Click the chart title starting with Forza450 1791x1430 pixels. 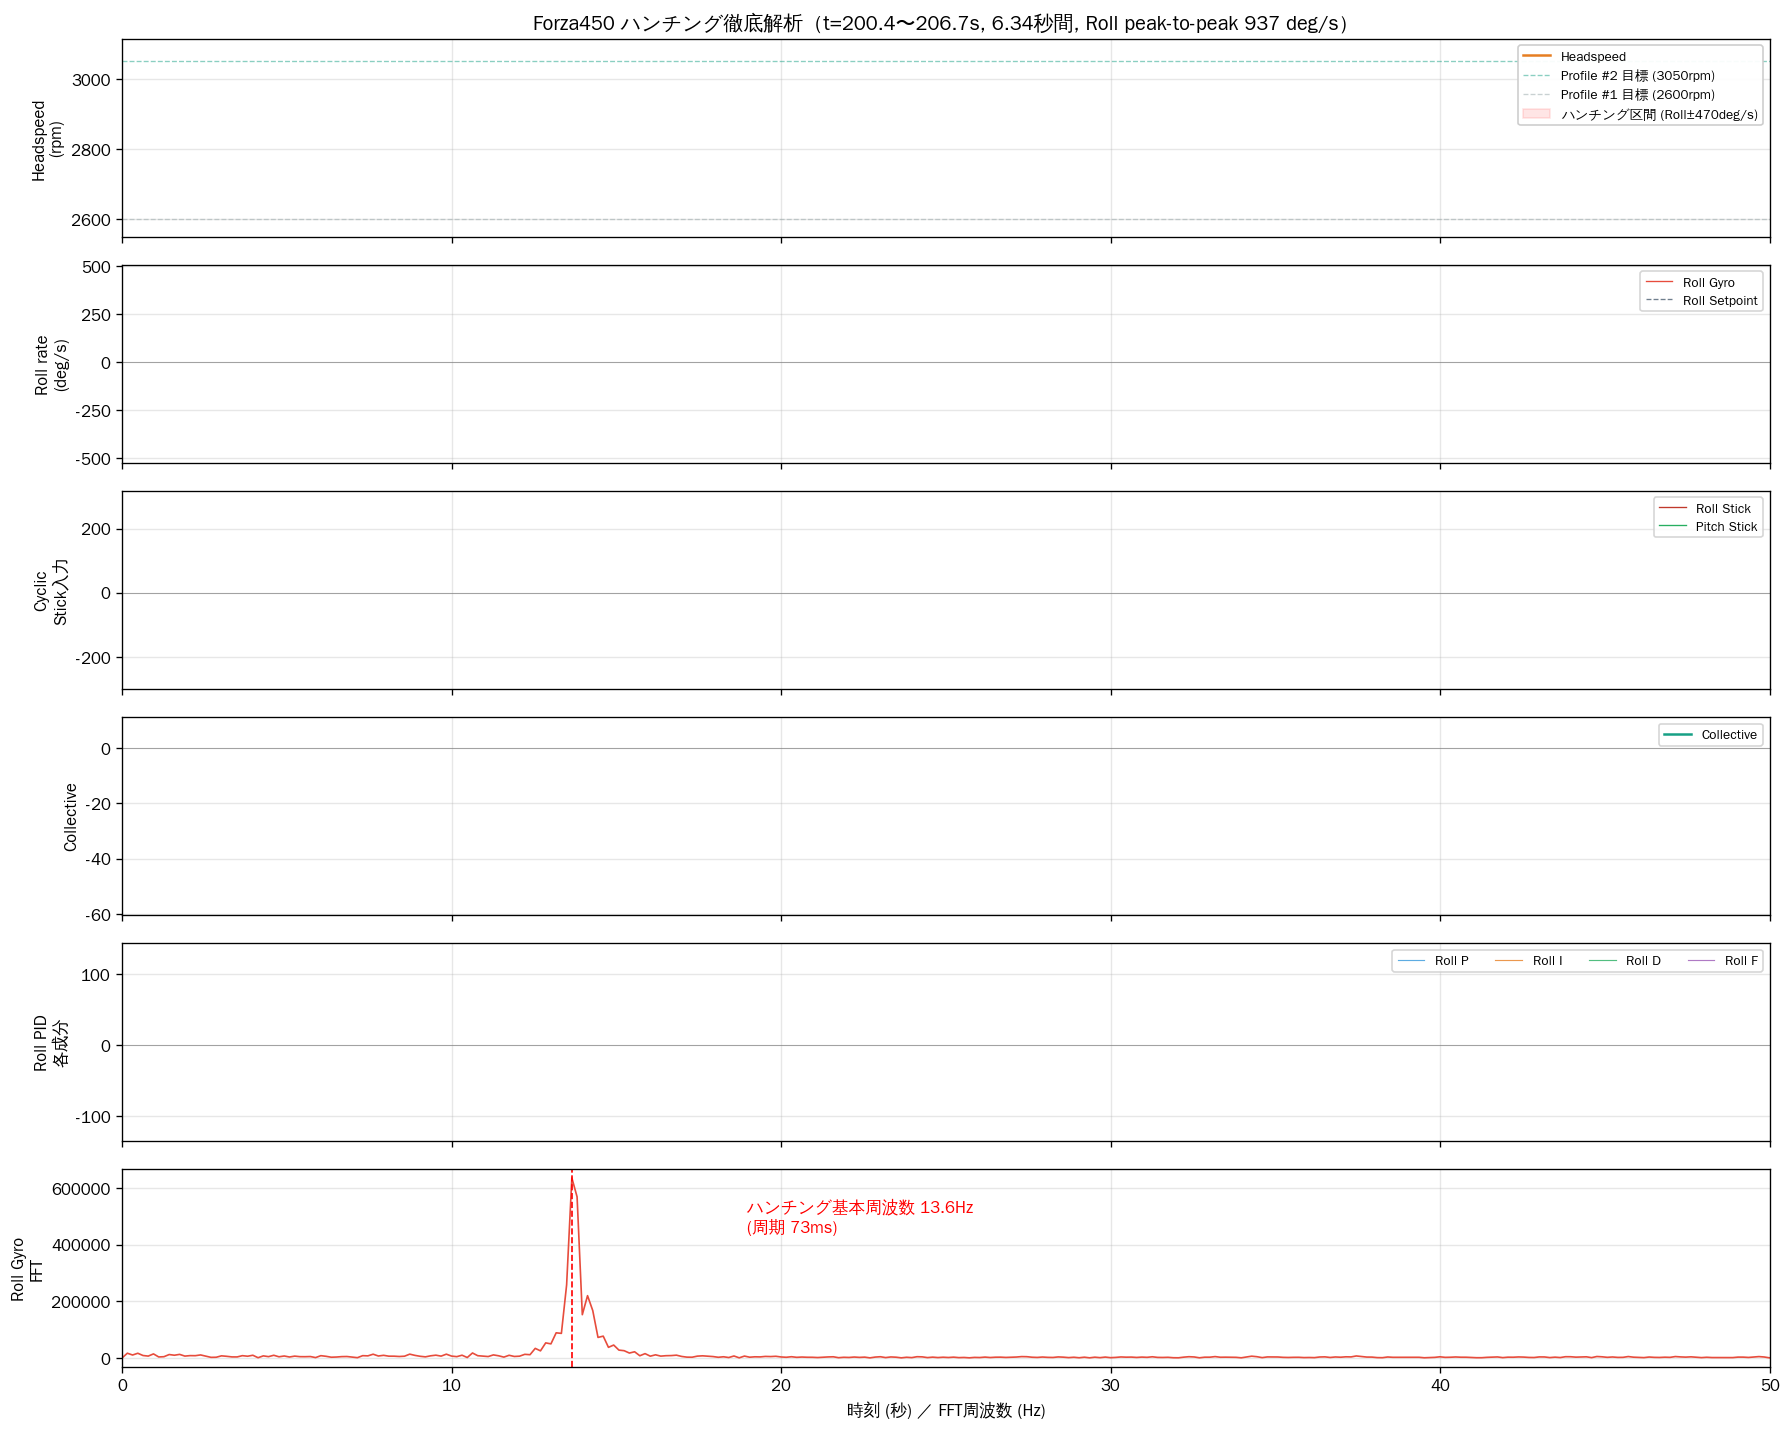point(941,23)
